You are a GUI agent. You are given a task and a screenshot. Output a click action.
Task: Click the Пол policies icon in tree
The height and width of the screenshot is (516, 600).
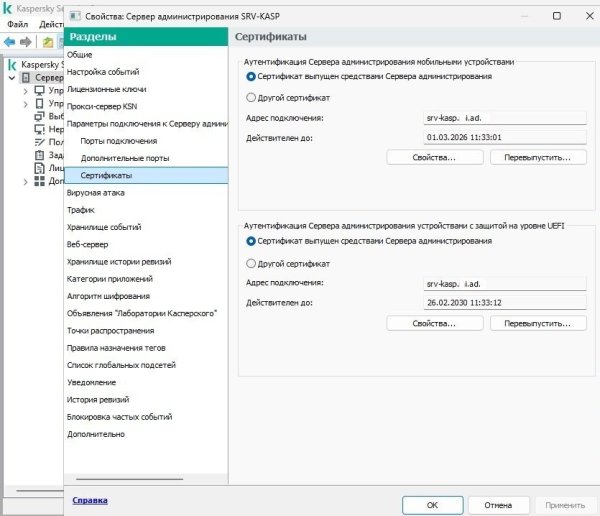click(x=39, y=142)
